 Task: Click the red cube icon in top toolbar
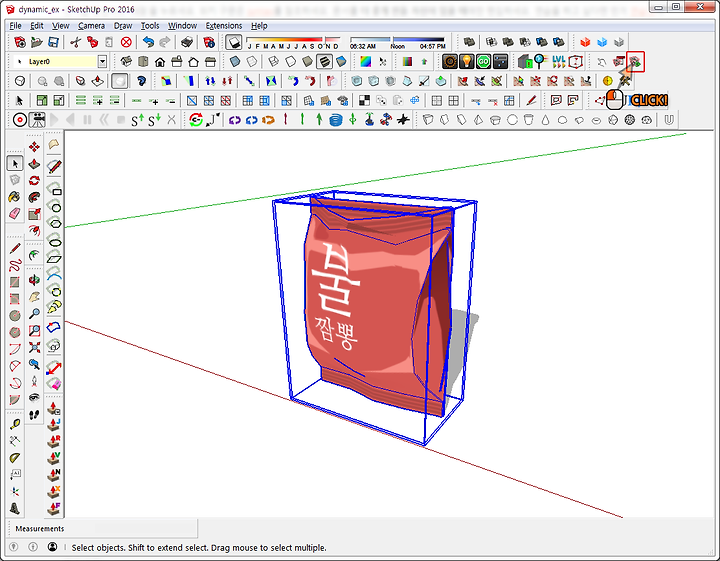tap(585, 42)
